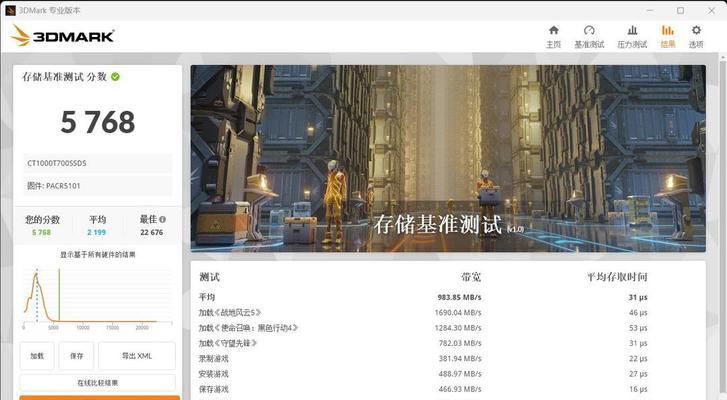Screen dimensions: 727x400
Task: Click the 带宽 column header
Action: [471, 277]
